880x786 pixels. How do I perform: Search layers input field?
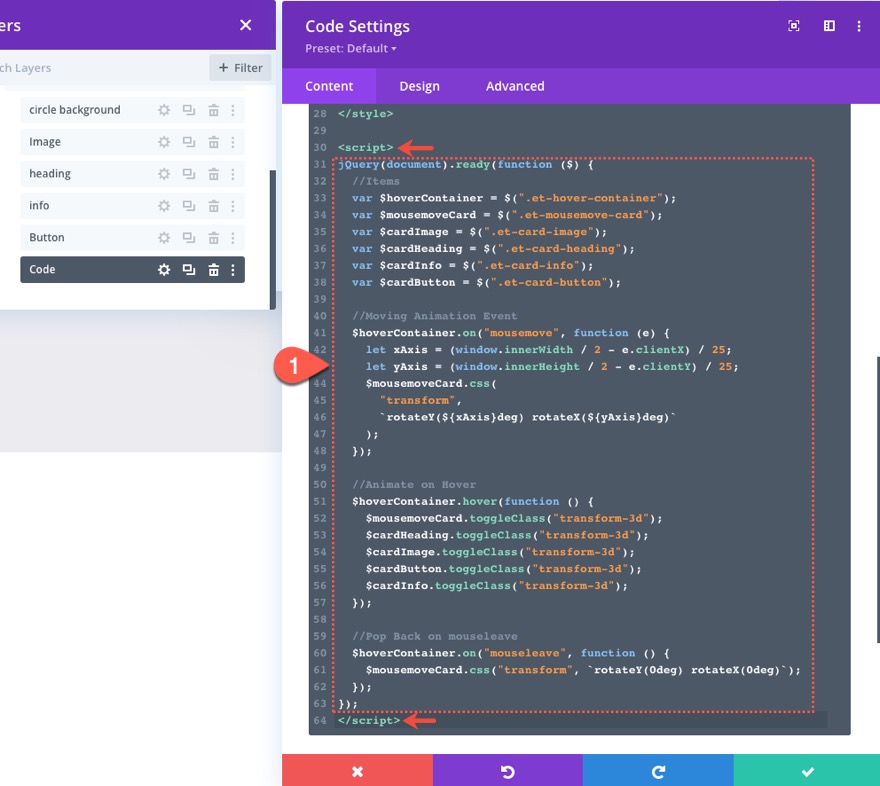tap(101, 68)
